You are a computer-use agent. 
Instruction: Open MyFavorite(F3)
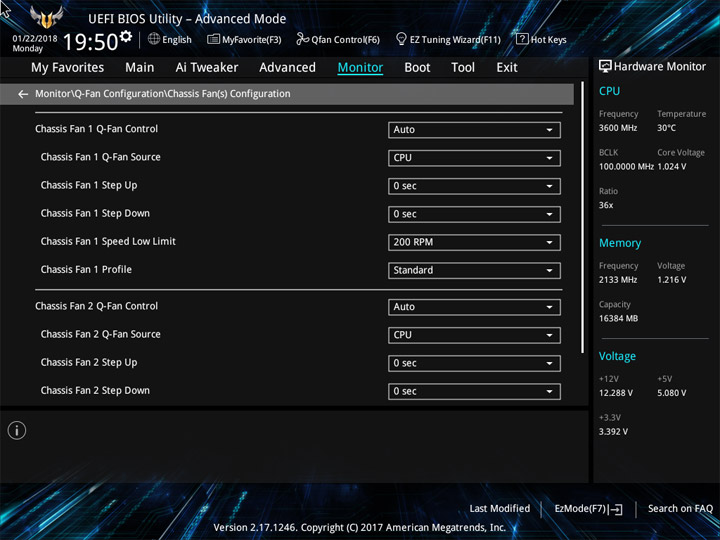pos(244,39)
